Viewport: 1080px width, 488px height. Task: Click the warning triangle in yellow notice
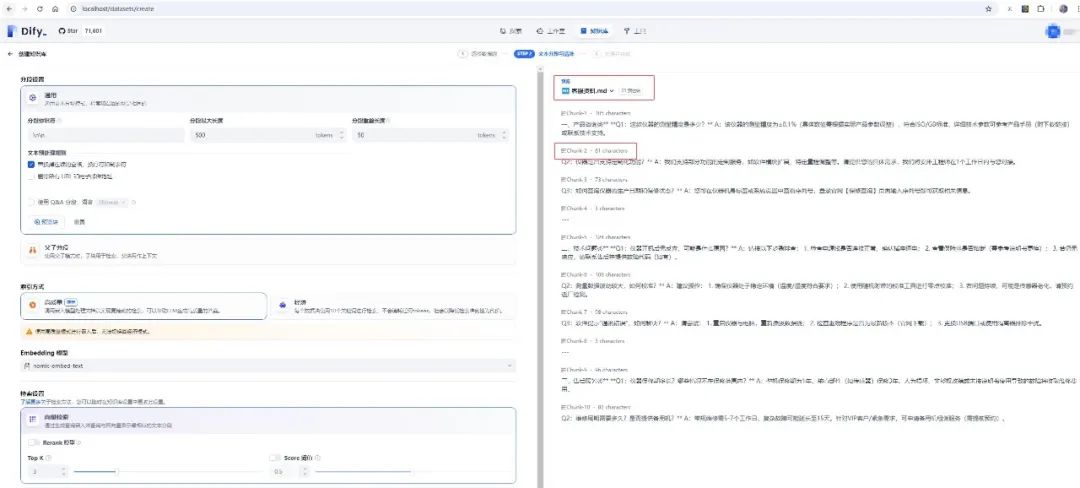coord(29,331)
